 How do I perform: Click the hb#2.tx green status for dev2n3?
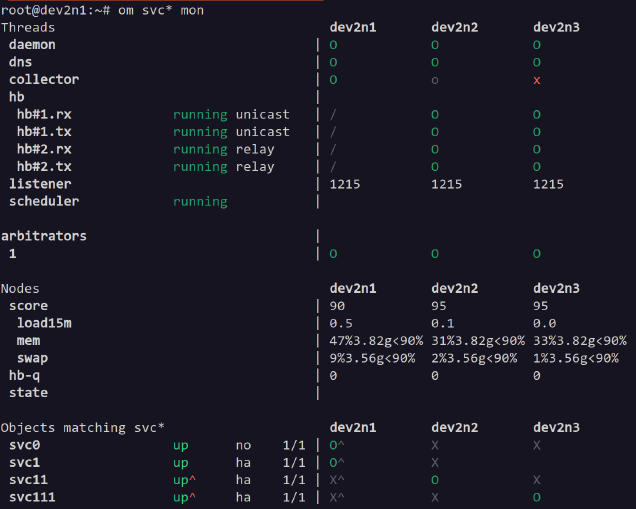537,167
